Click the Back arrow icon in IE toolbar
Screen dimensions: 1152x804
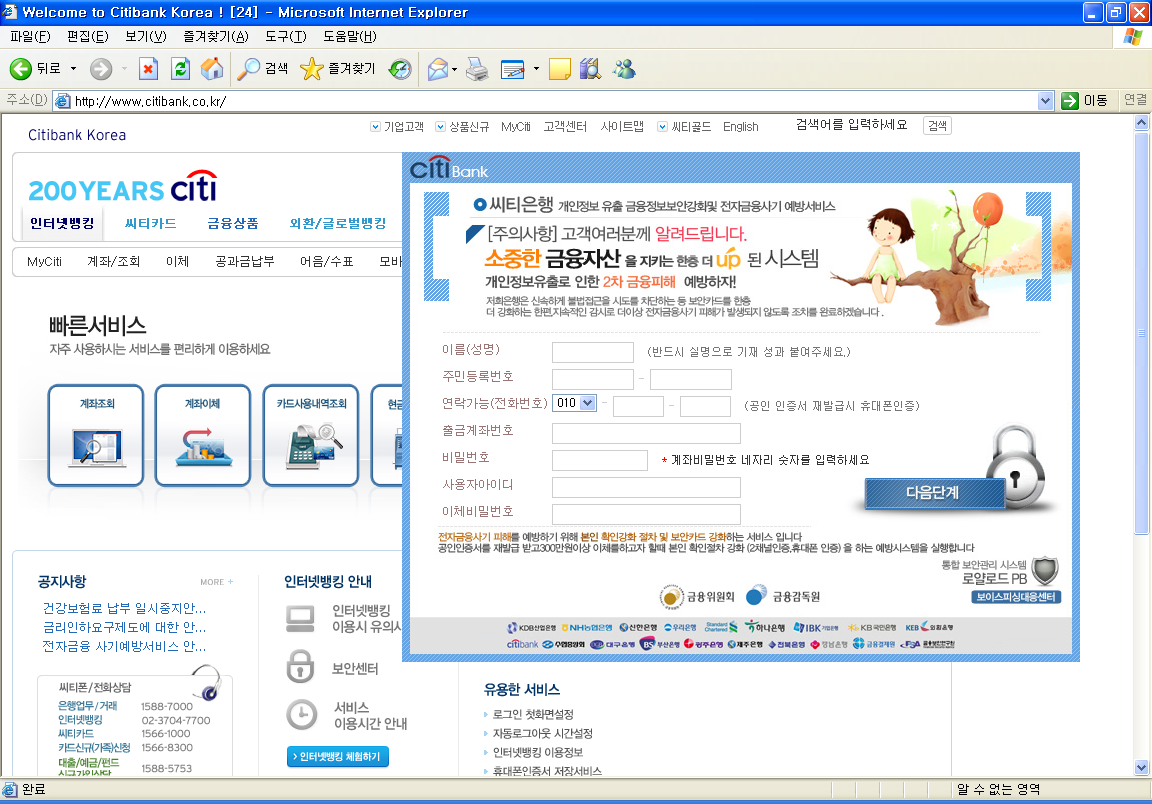(x=21, y=69)
